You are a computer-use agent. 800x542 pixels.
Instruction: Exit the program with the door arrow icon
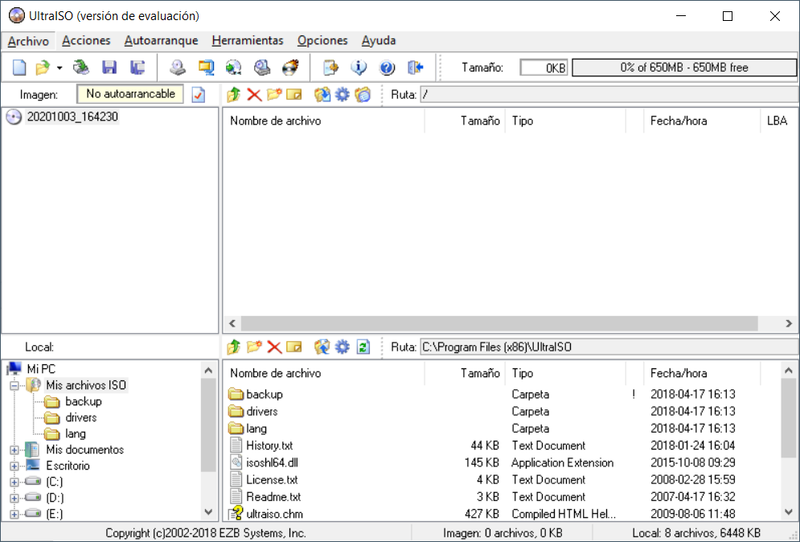click(x=415, y=67)
